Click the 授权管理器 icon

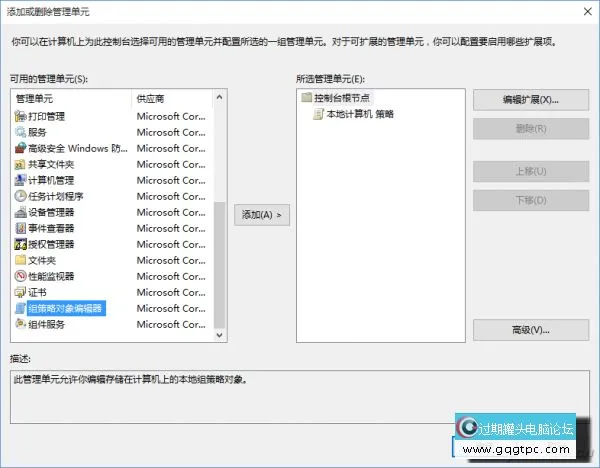click(x=20, y=244)
